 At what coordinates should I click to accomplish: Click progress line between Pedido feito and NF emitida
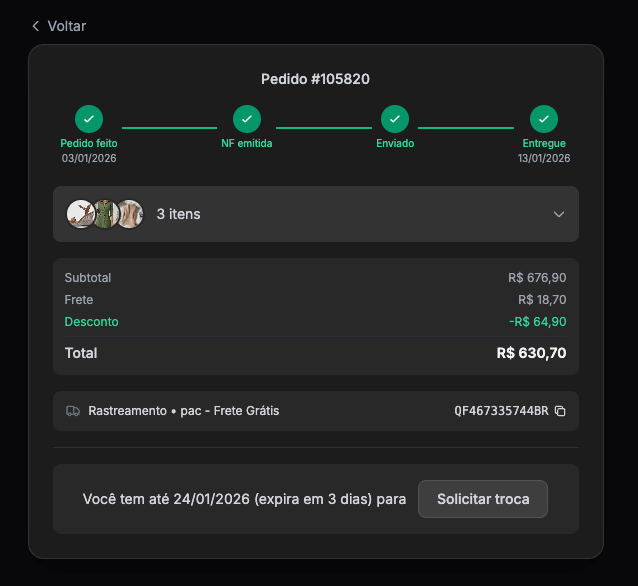coord(169,127)
